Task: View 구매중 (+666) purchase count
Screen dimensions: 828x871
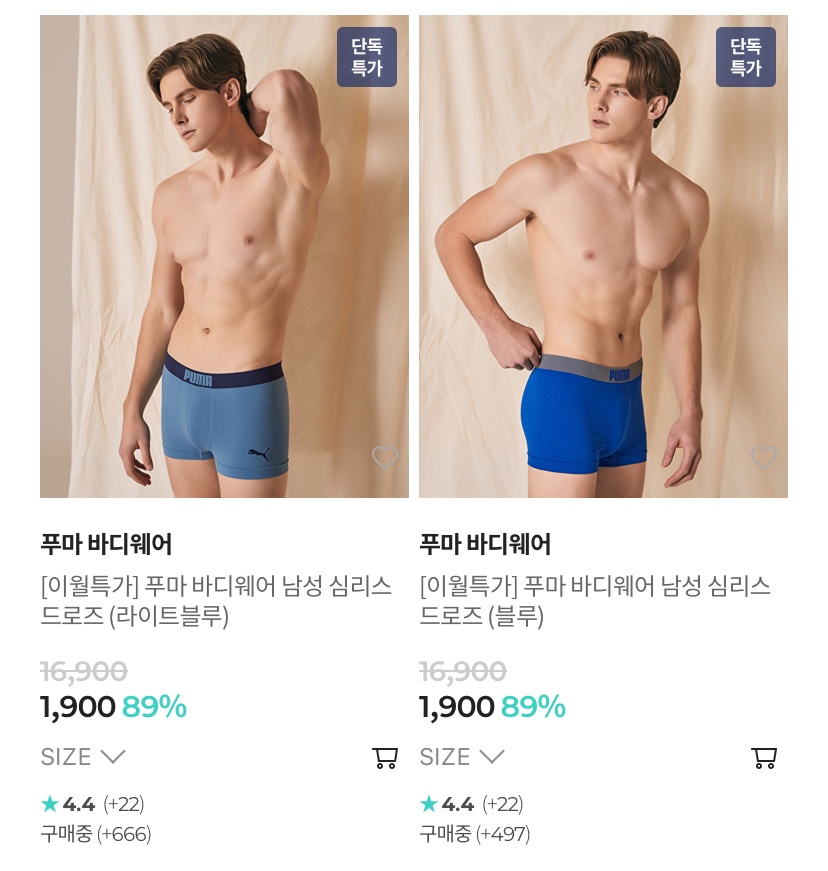Action: click(x=96, y=834)
